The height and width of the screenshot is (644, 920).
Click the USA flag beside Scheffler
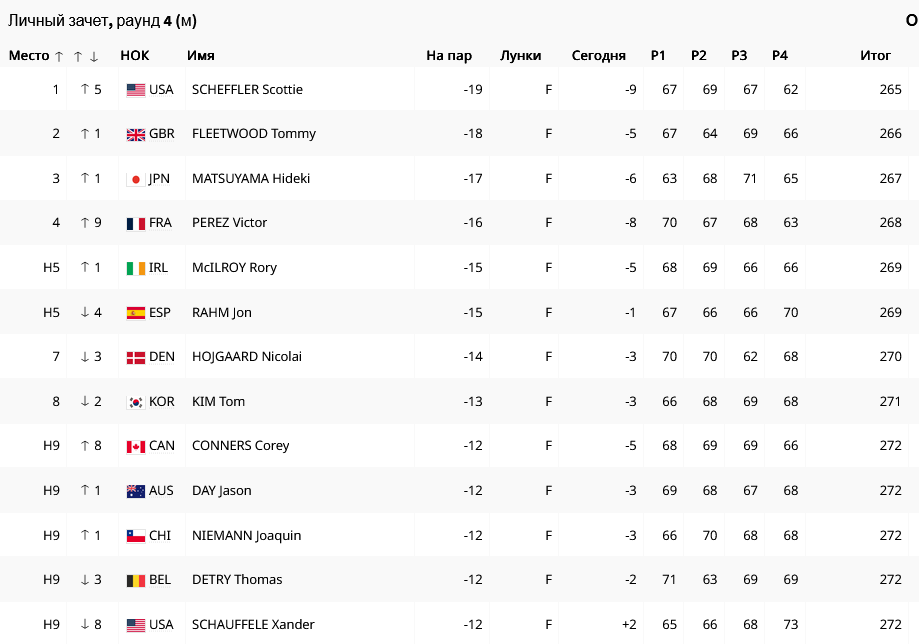point(136,90)
